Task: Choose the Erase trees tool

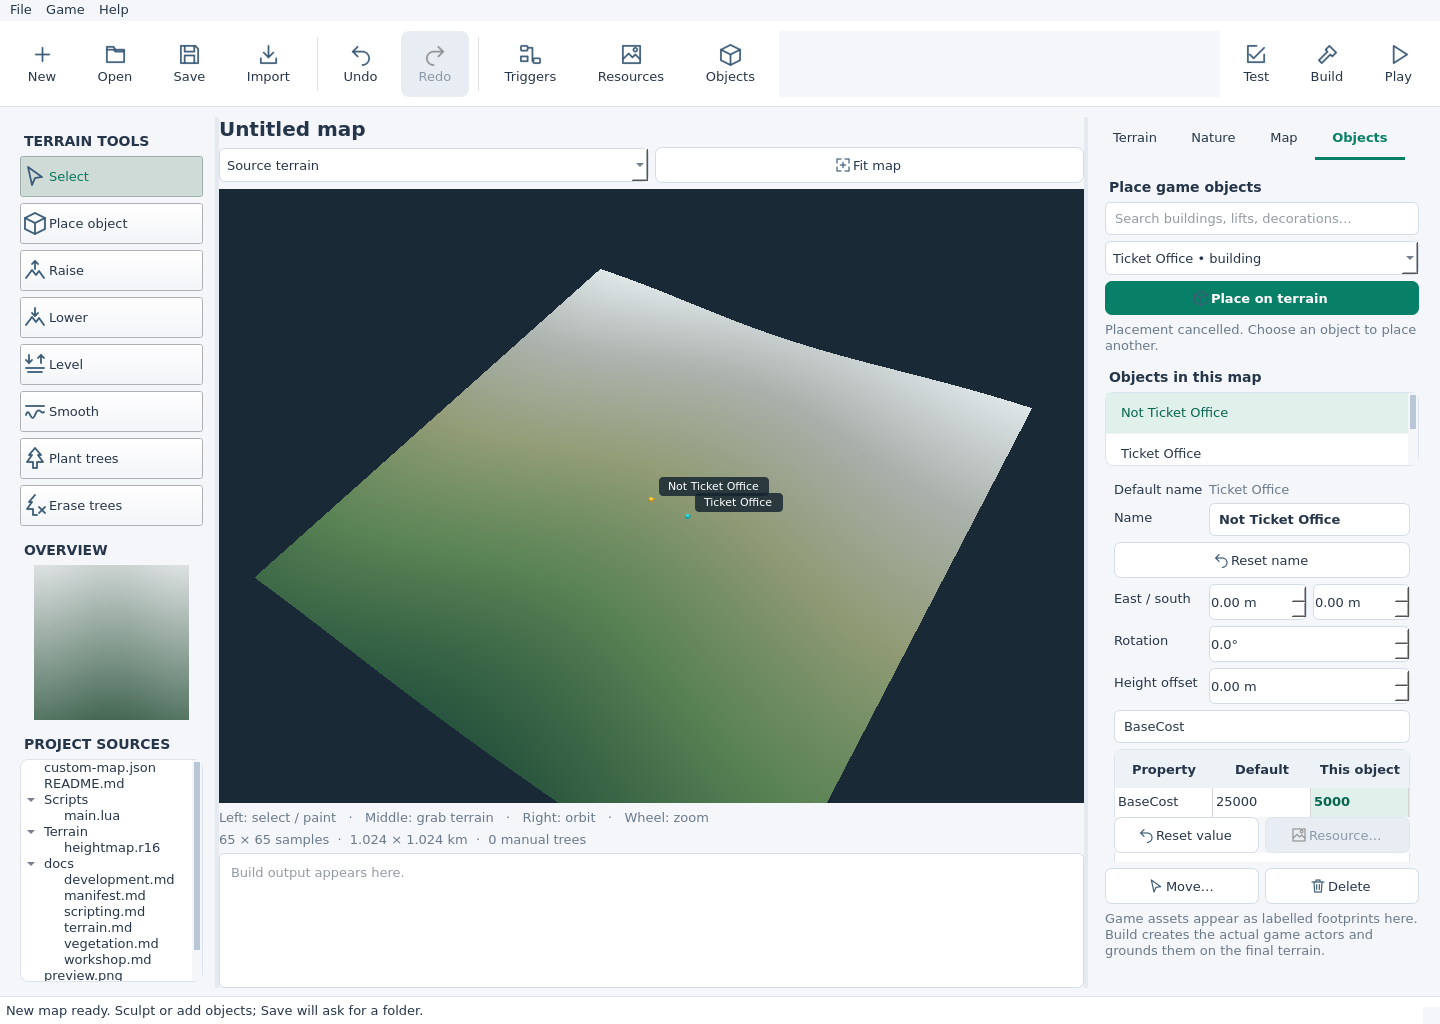Action: (111, 506)
